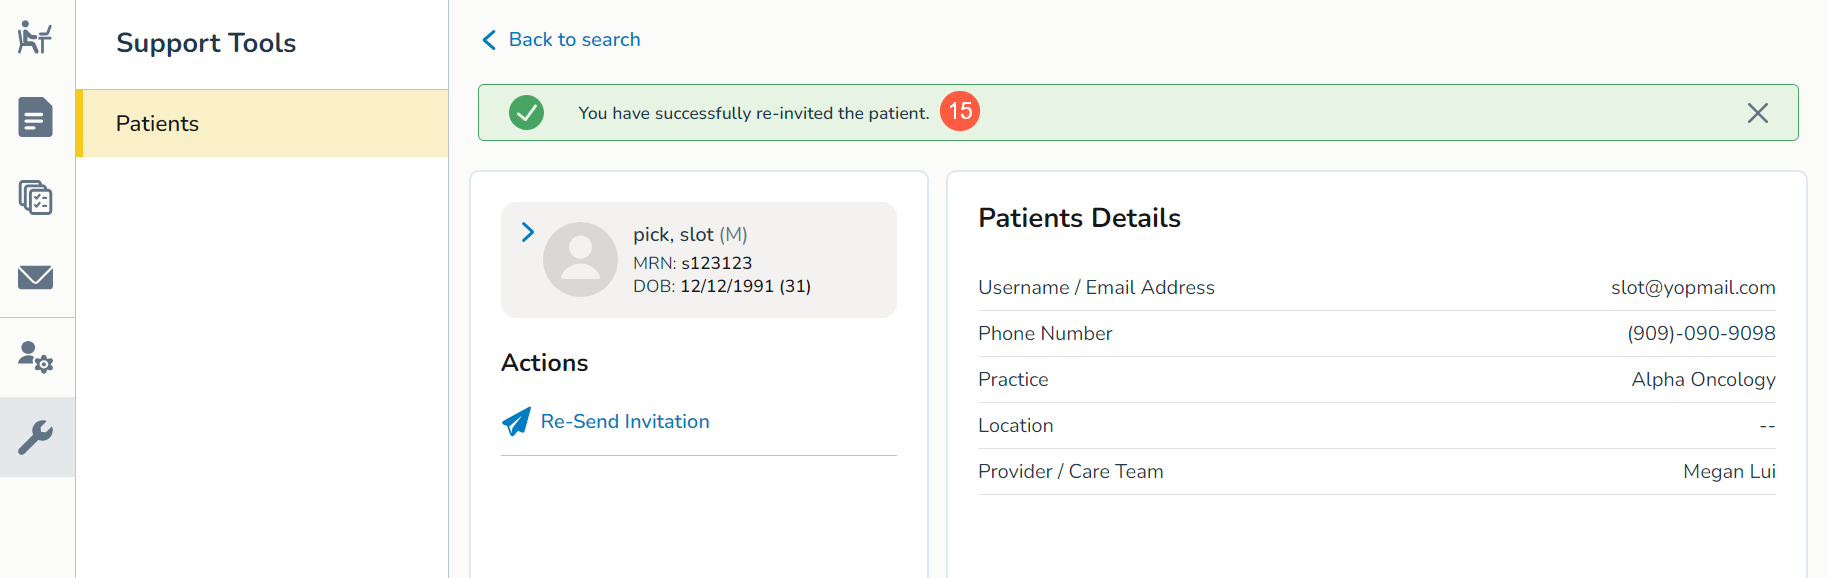Go back to search
Screen dimensions: 1828x578
(x=574, y=40)
